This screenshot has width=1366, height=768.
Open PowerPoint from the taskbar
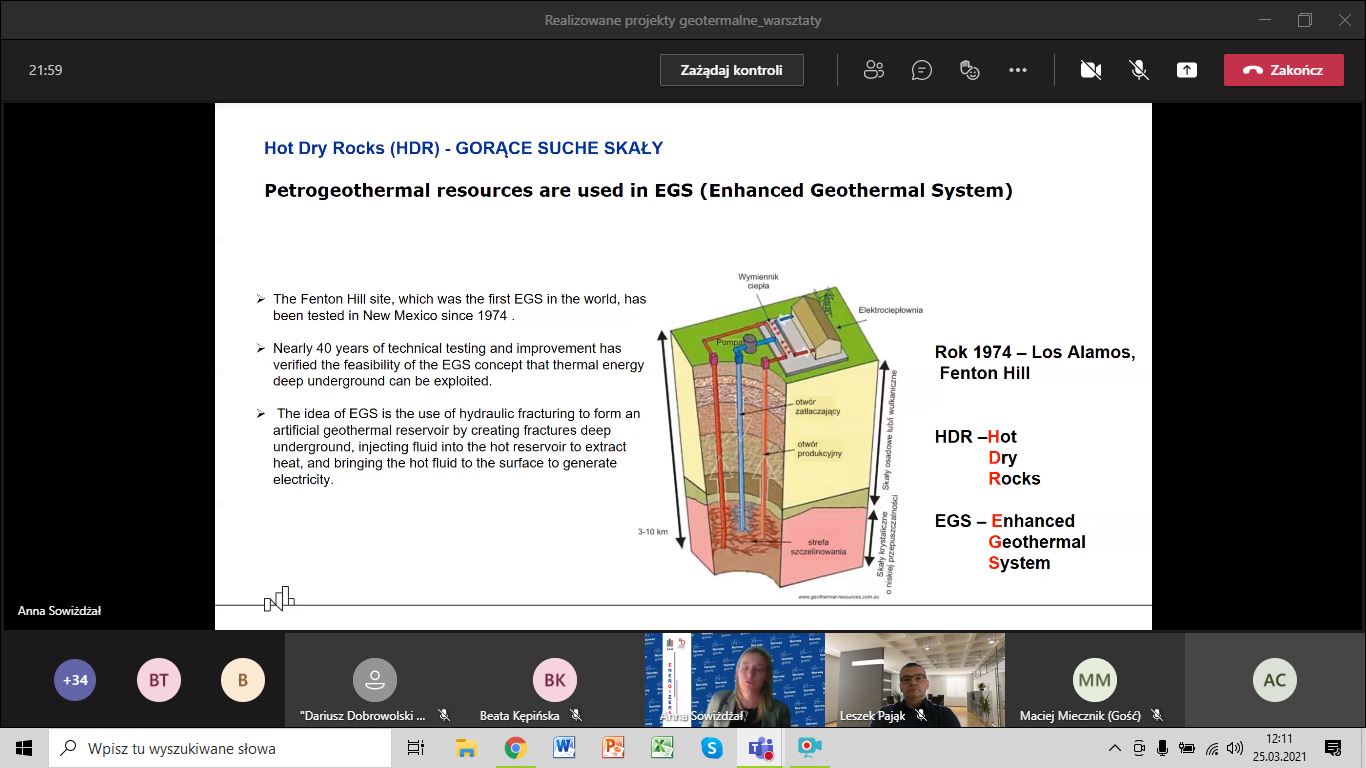(x=613, y=748)
